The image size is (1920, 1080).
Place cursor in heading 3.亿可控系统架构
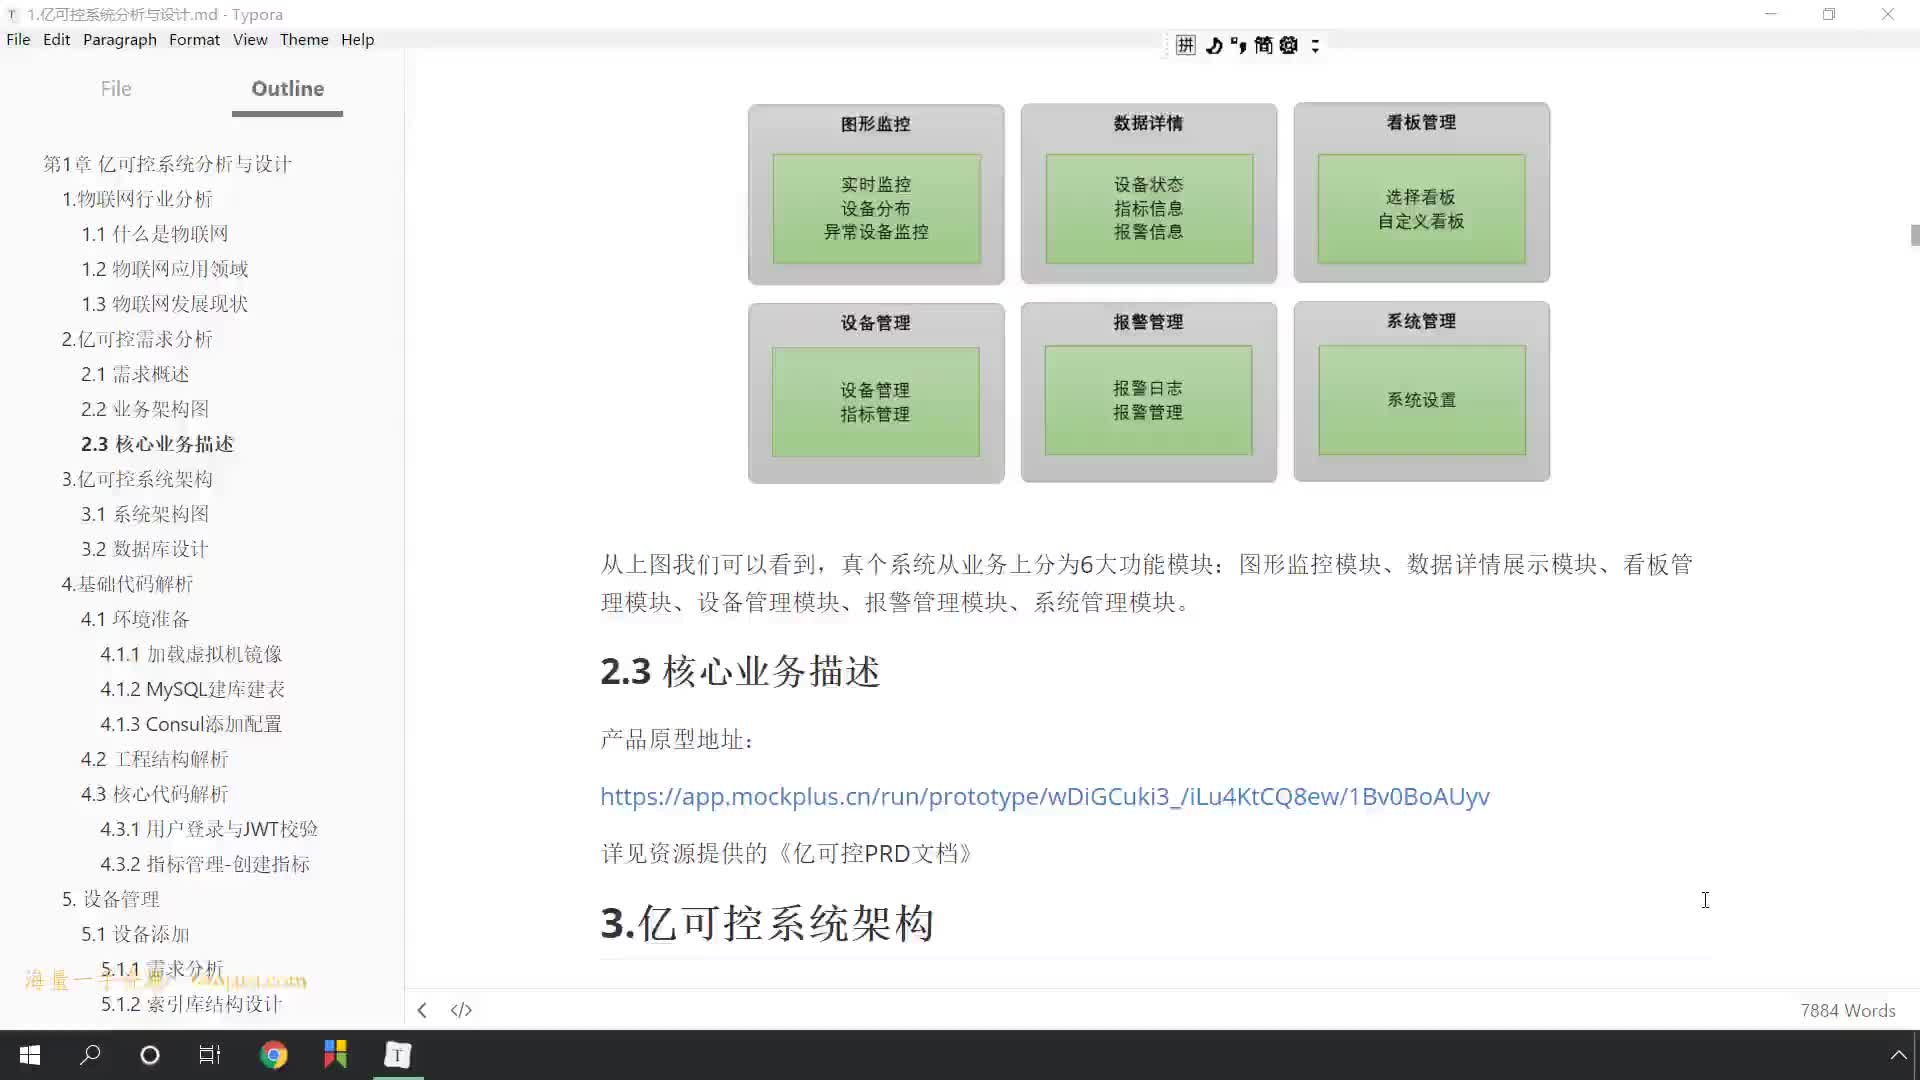pos(767,923)
